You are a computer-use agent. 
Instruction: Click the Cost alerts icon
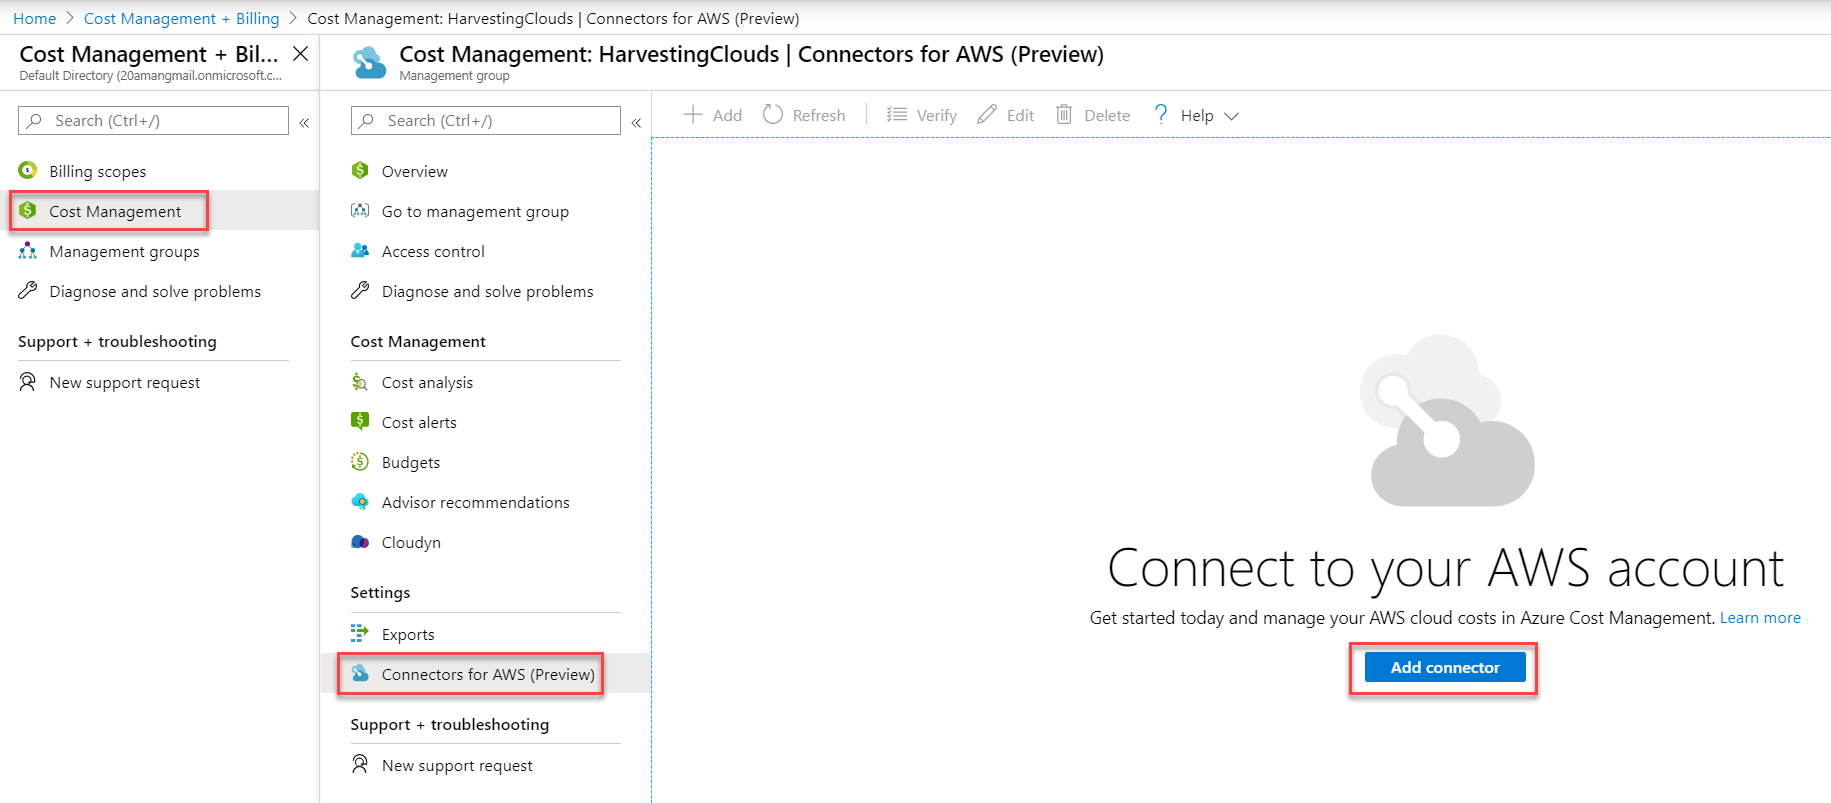click(360, 422)
